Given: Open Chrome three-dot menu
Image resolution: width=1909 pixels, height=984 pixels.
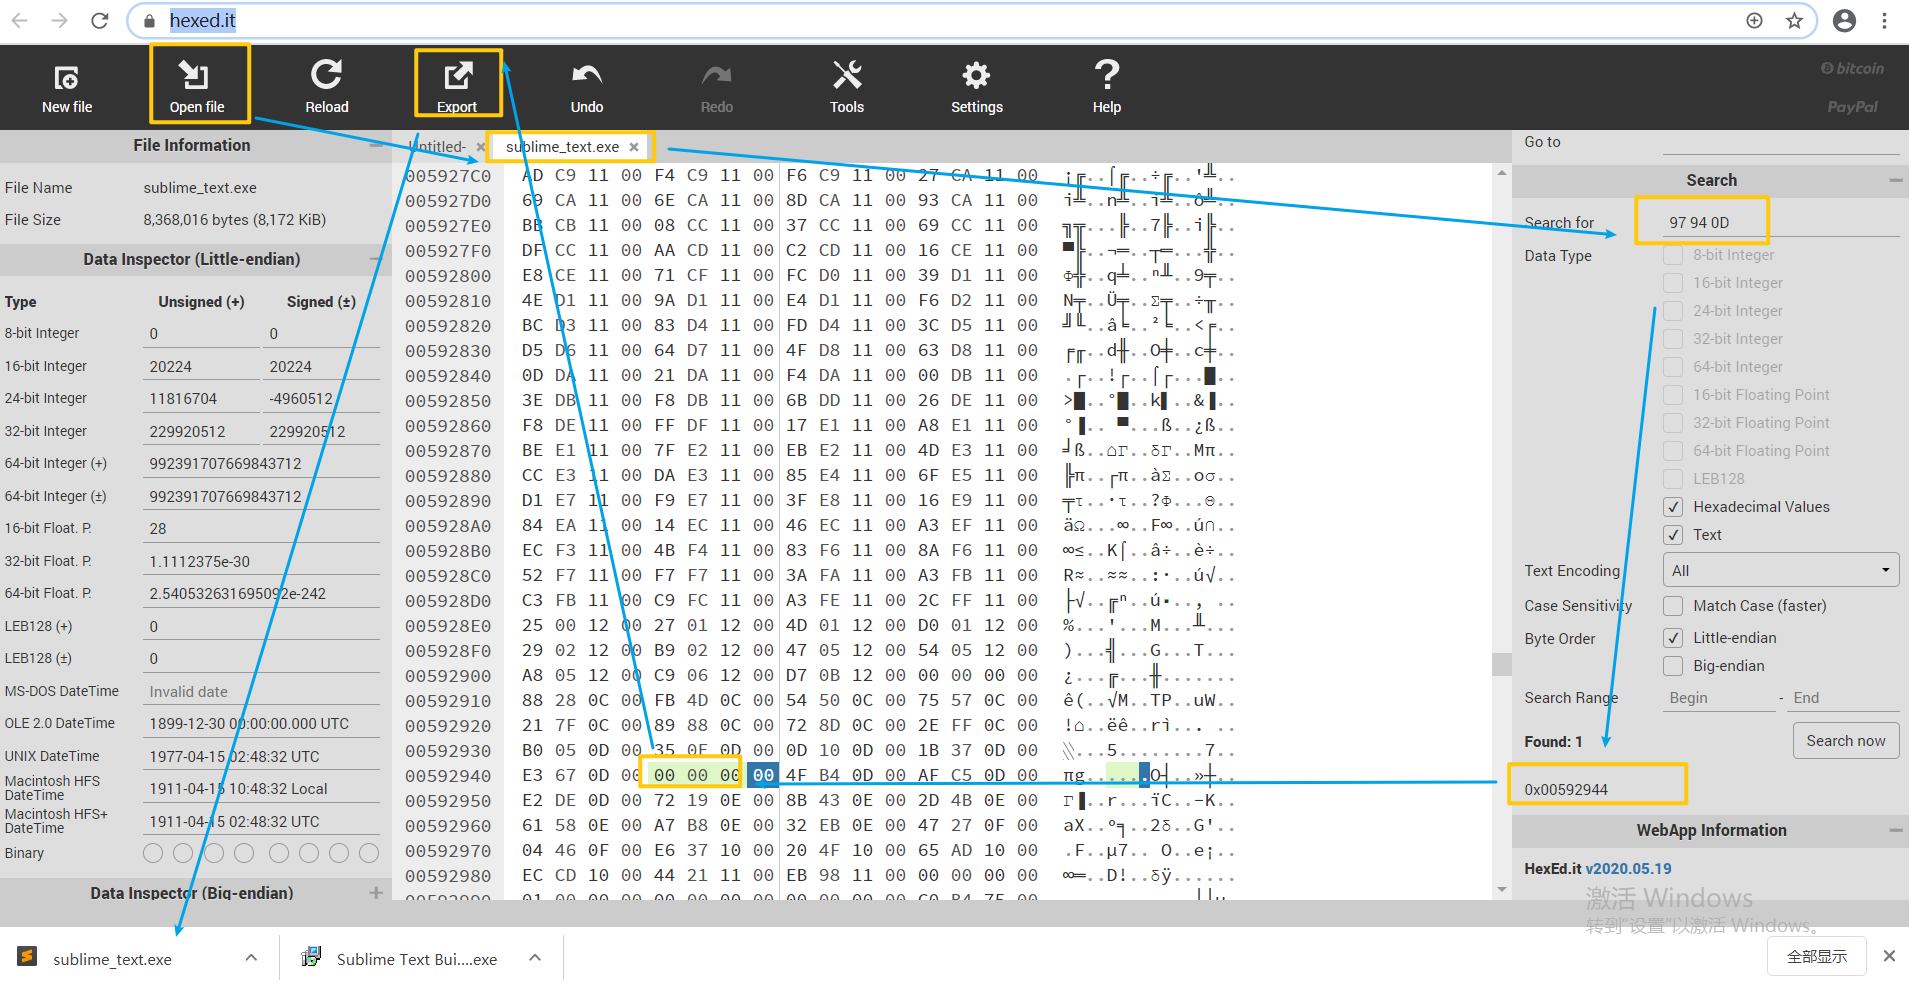Looking at the screenshot, I should pos(1885,20).
